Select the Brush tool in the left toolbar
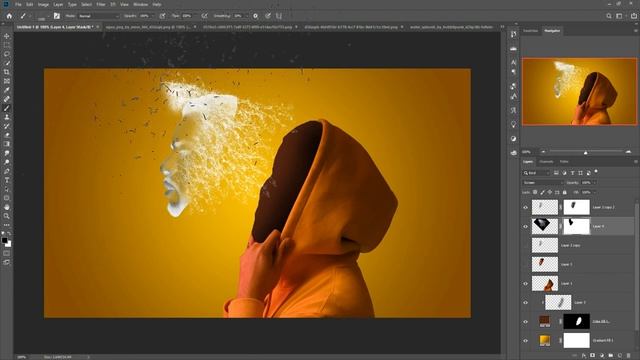 coord(7,108)
